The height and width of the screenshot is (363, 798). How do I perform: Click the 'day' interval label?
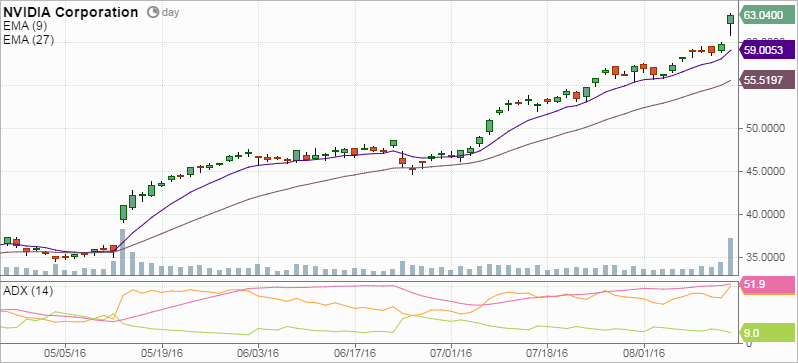170,13
